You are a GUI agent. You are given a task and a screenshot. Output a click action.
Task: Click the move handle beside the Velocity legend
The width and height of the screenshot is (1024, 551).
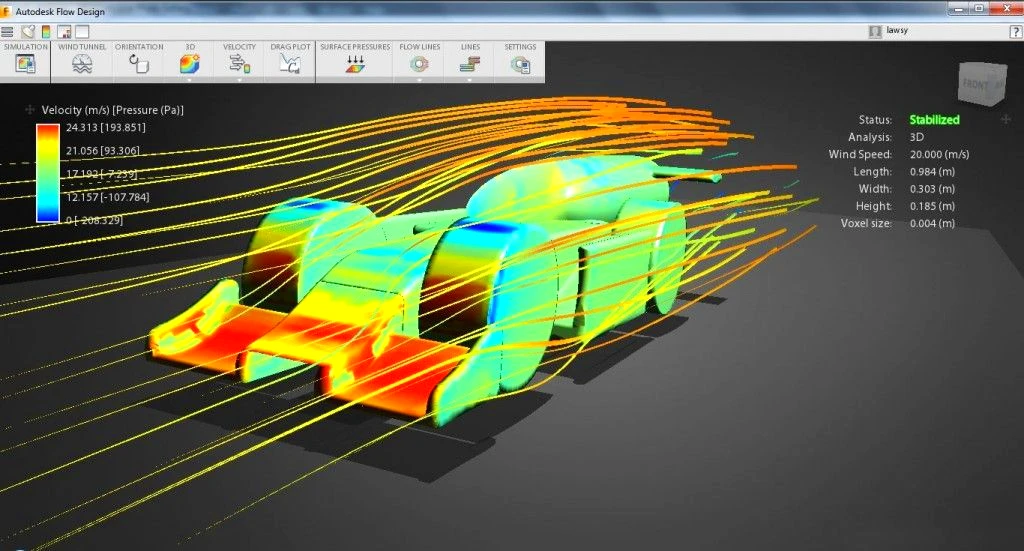(x=29, y=110)
